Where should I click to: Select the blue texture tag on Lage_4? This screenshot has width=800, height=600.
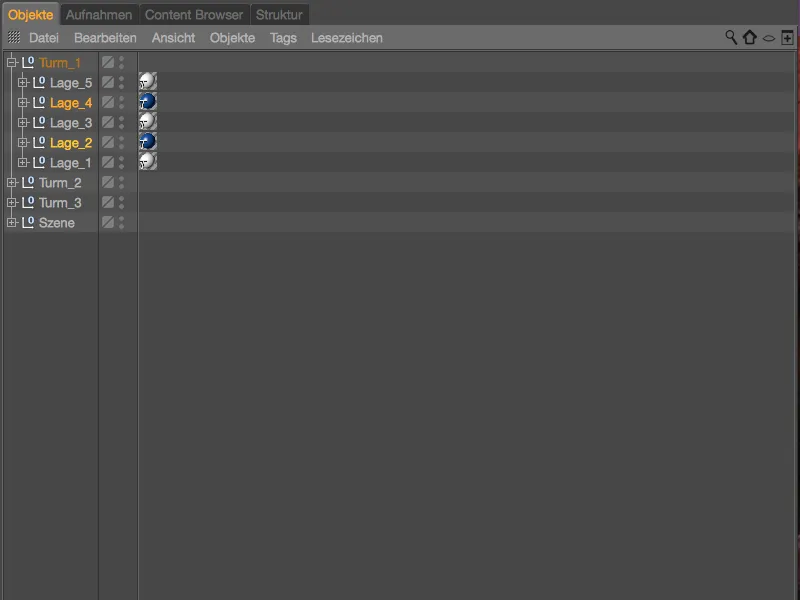pos(147,102)
